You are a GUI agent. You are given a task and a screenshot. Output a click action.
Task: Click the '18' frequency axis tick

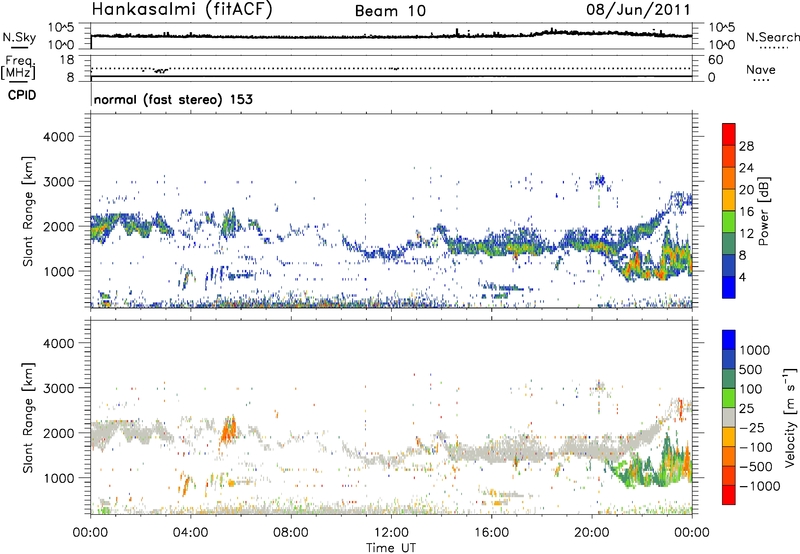coord(67,60)
